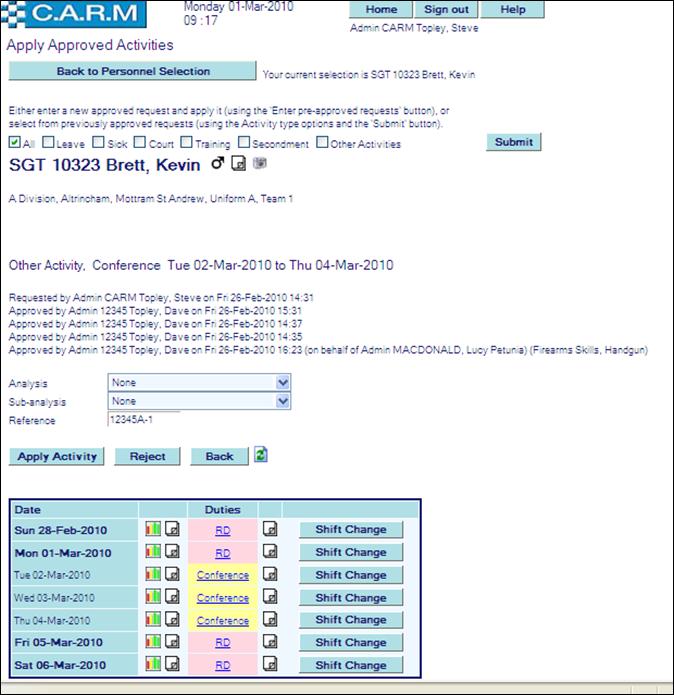
Task: Open duty note icon in Wed 03-Mar-2010 row
Action: coord(270,598)
